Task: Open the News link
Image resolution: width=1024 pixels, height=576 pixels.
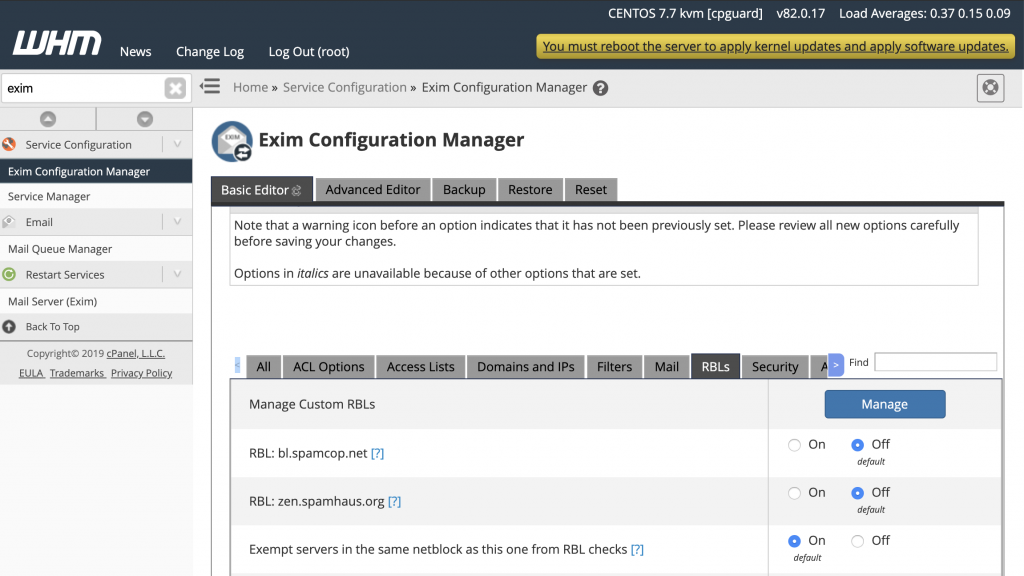Action: (x=135, y=52)
